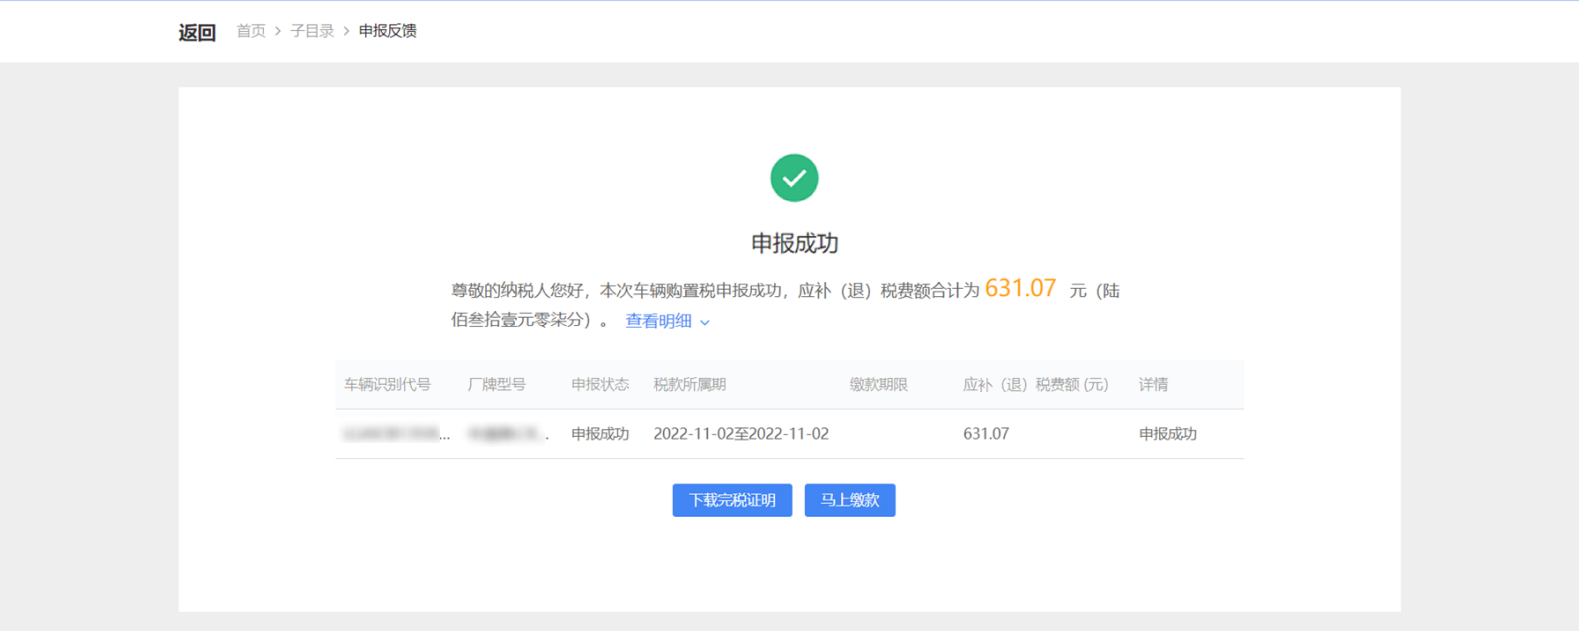Click the 车辆识别代号 column header
1579x631 pixels.
(x=387, y=385)
